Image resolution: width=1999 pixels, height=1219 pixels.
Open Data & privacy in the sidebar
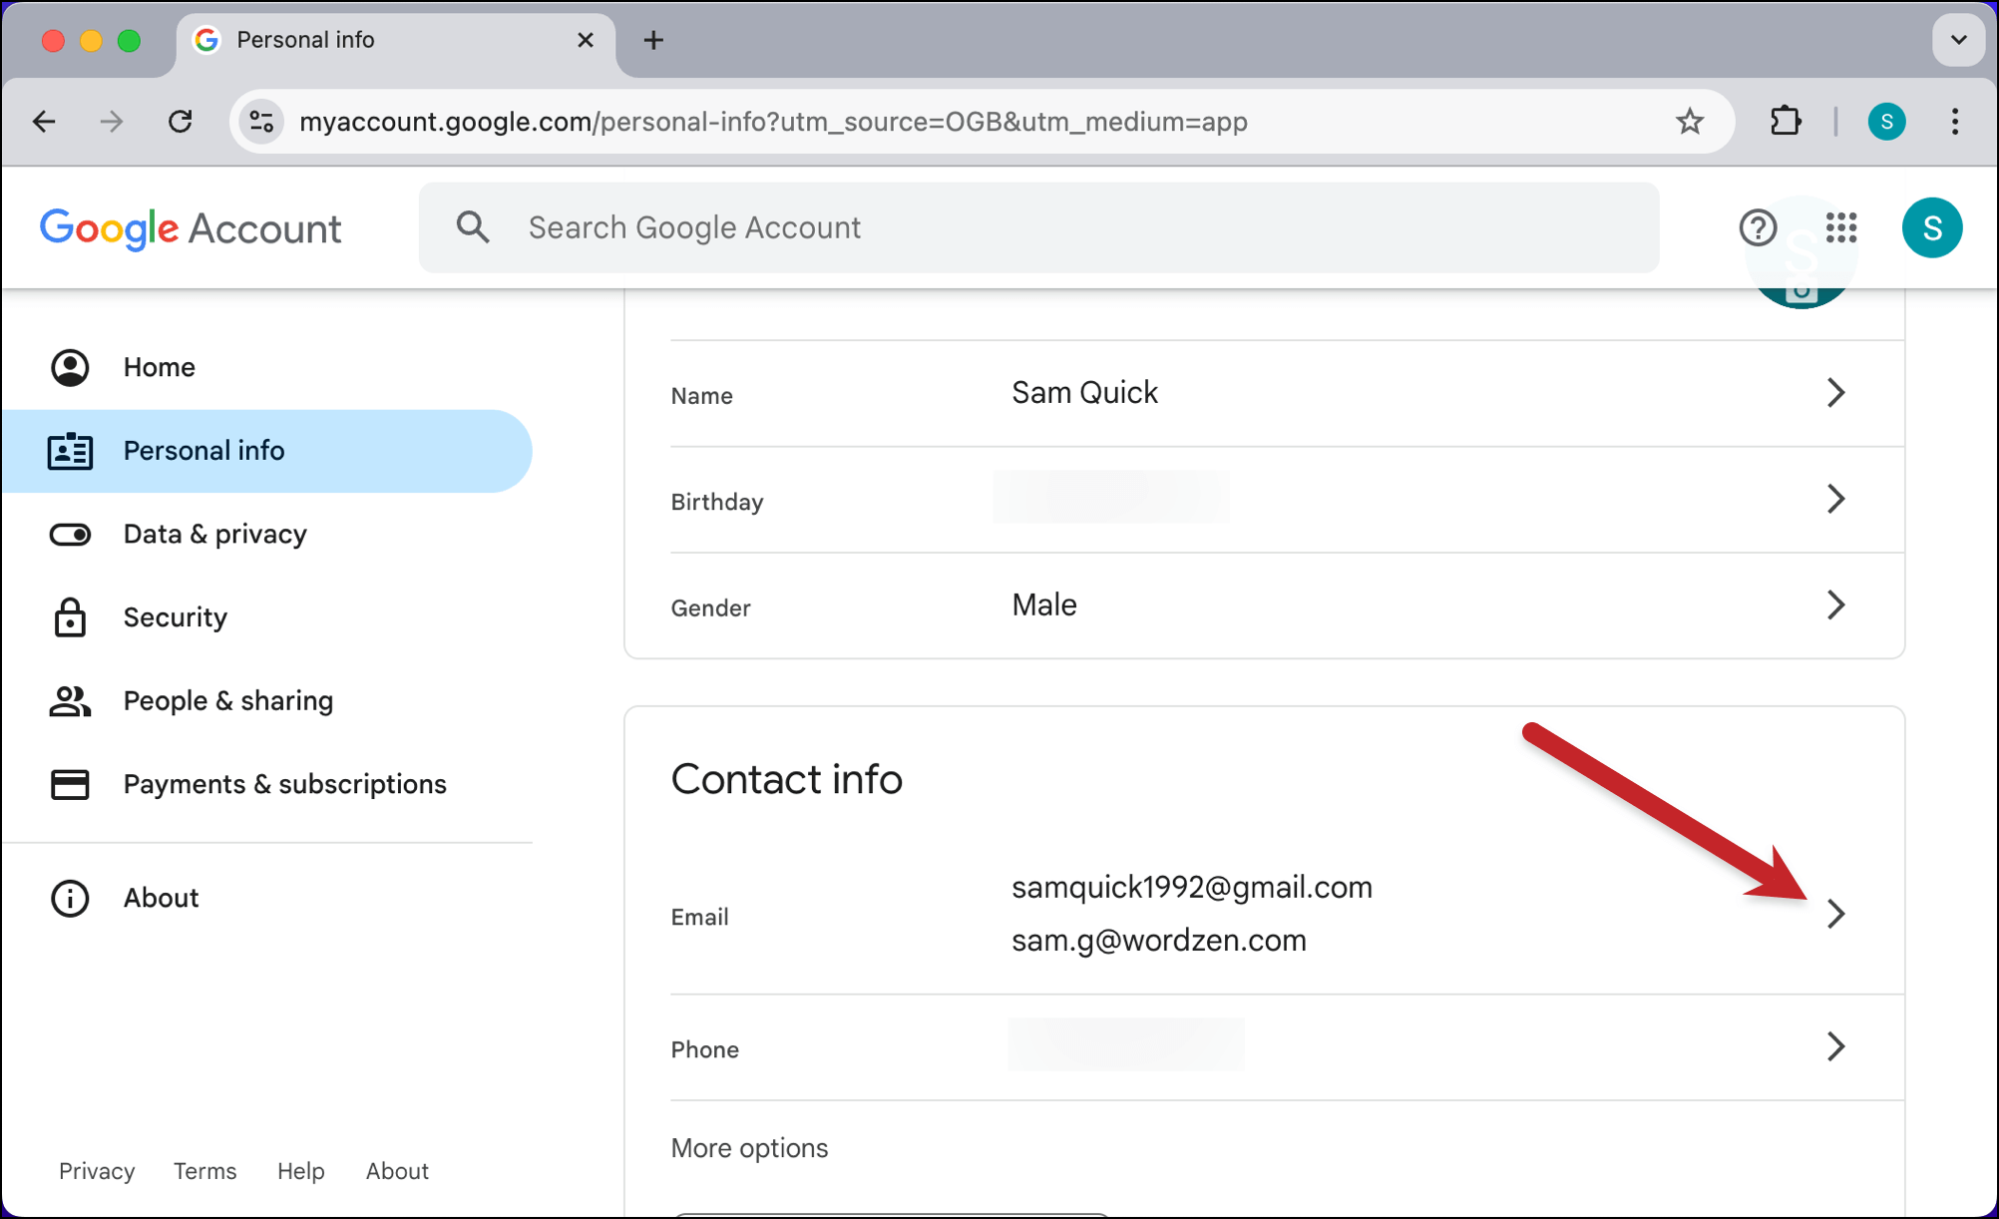[267, 534]
